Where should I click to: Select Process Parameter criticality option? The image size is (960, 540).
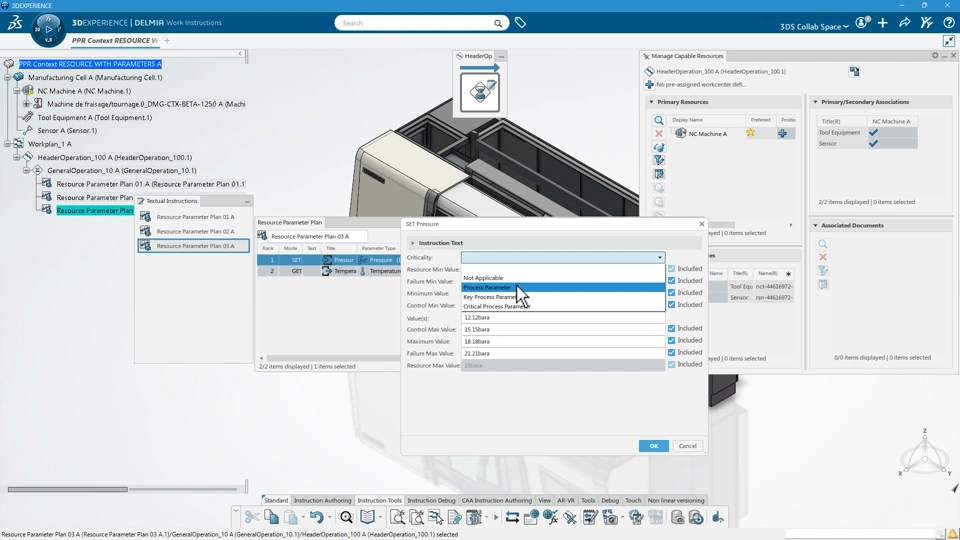pos(563,287)
